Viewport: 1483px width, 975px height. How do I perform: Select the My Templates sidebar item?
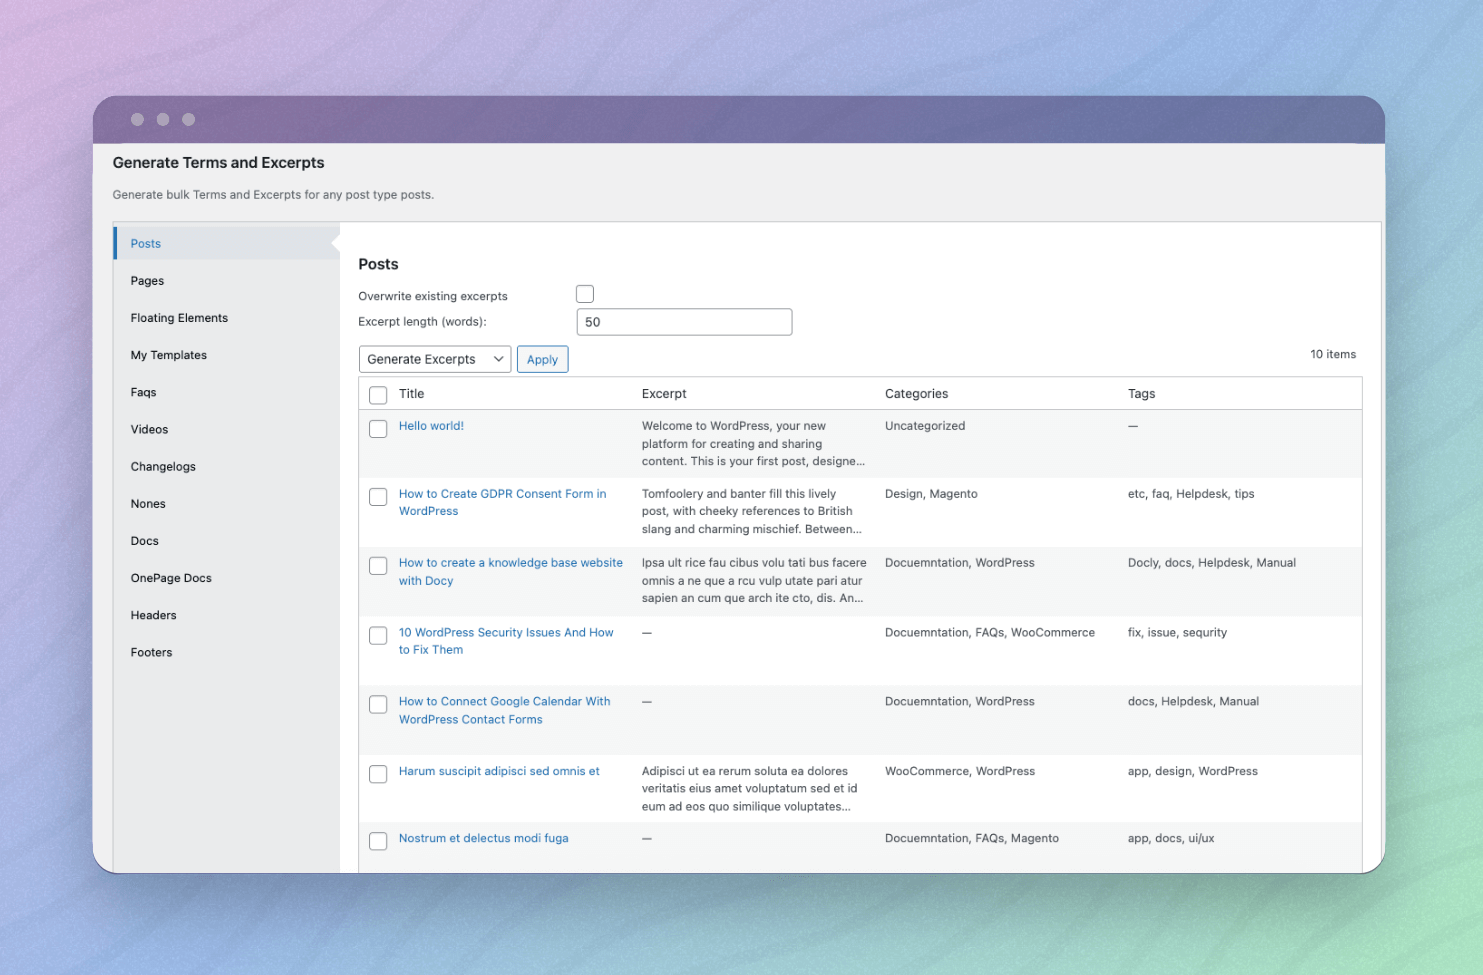[168, 354]
